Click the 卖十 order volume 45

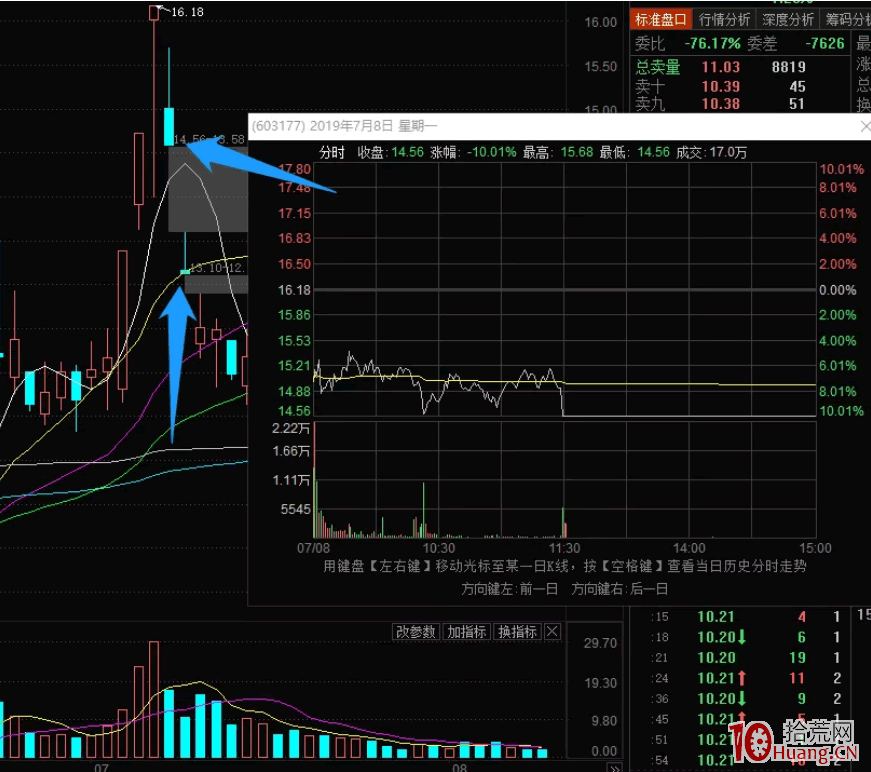click(797, 87)
